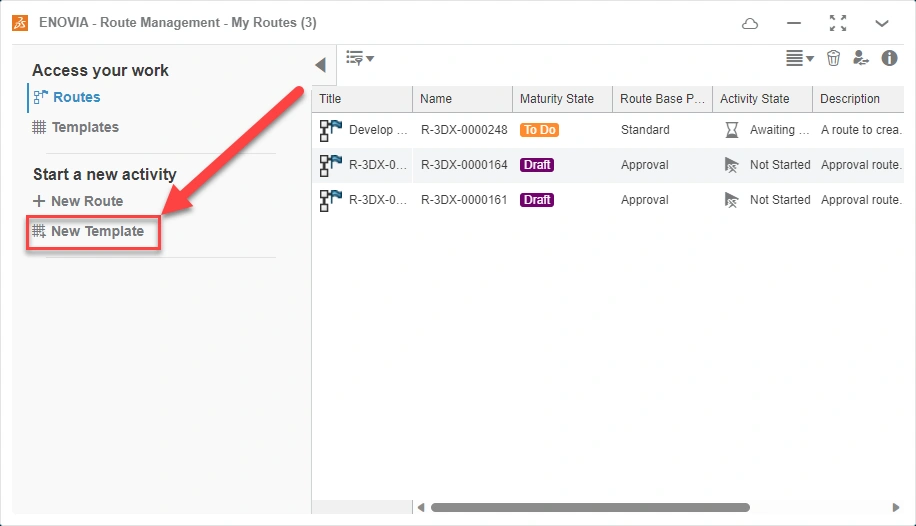The image size is (916, 526).
Task: Start a New Route
Action: [x=87, y=201]
